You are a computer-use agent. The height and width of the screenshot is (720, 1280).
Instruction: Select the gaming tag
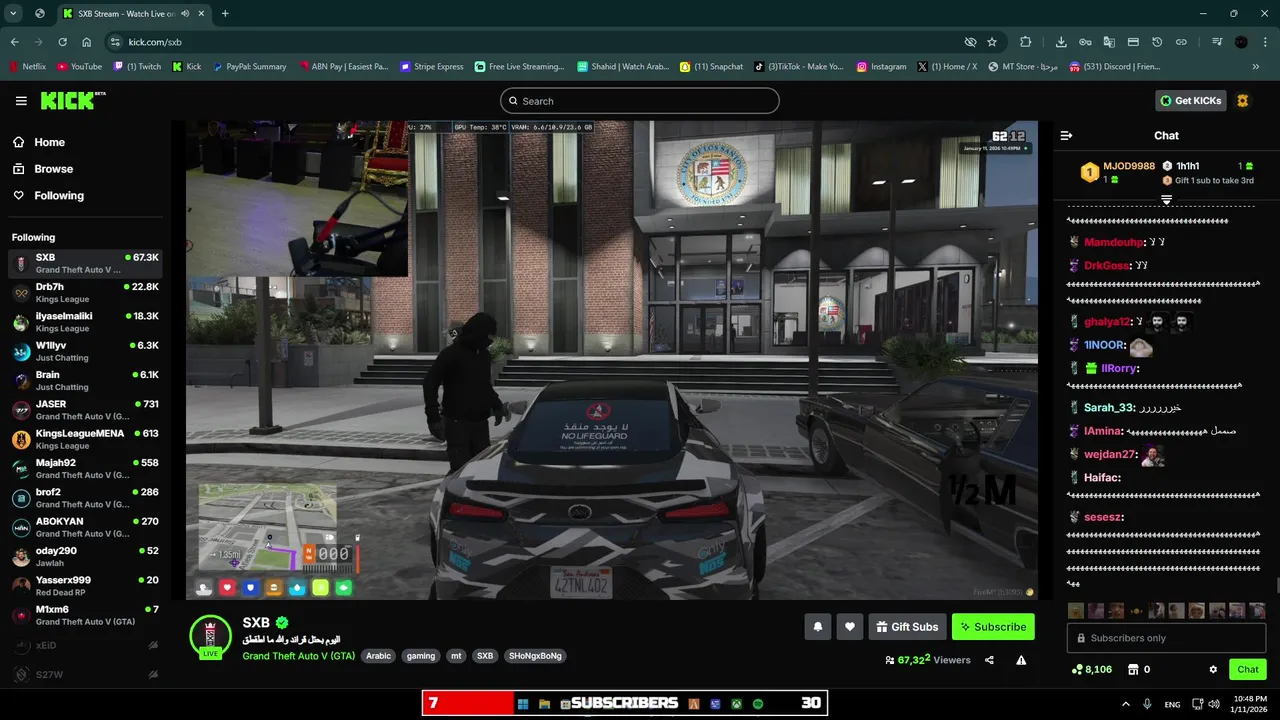tap(421, 656)
